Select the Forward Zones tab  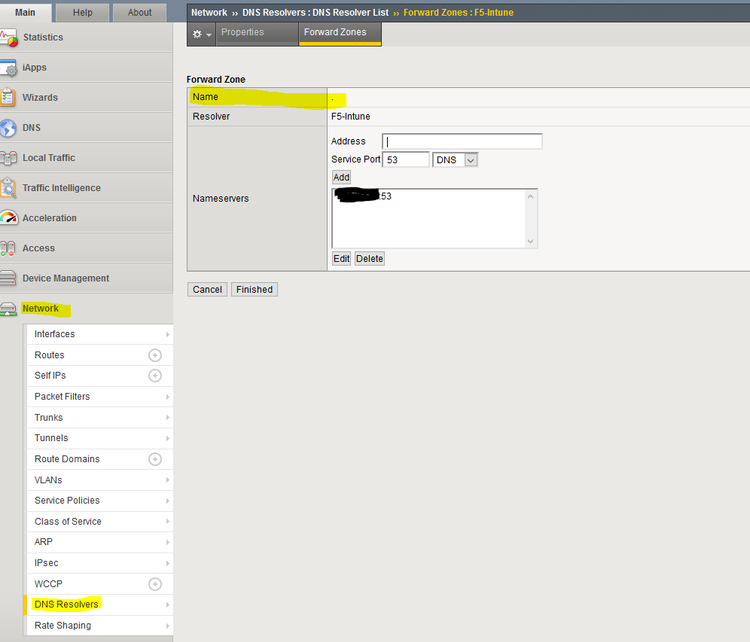coord(340,32)
